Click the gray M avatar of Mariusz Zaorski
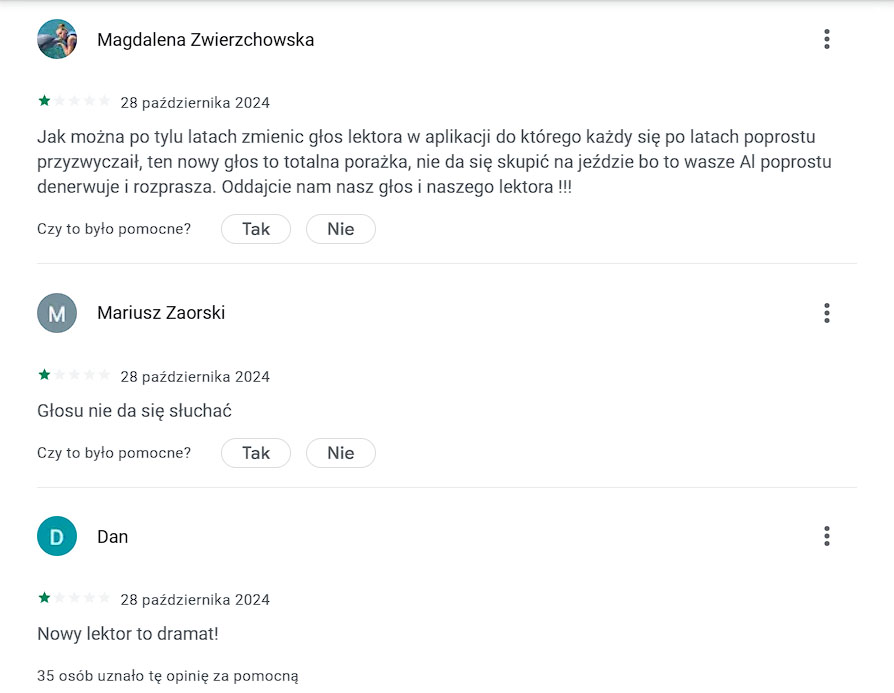 tap(57, 313)
